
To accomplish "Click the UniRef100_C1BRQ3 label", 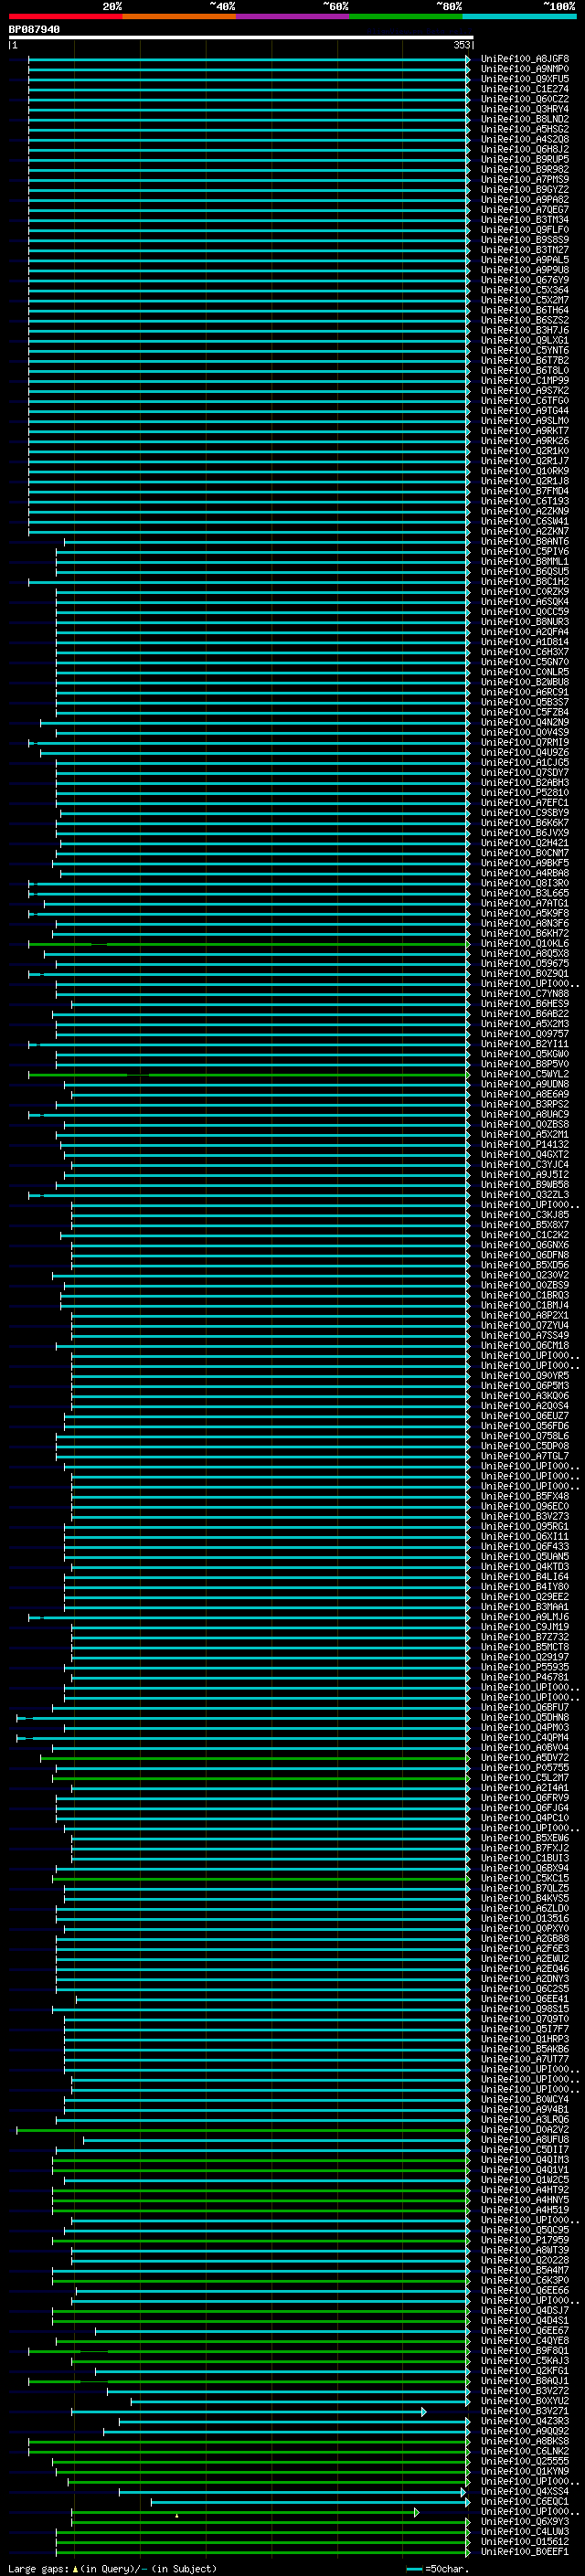I will [525, 1295].
